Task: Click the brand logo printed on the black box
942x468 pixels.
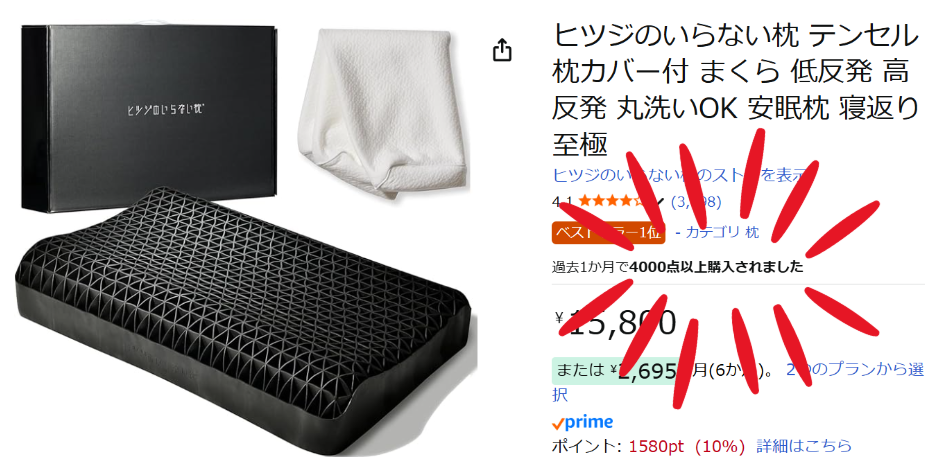Action: (163, 109)
